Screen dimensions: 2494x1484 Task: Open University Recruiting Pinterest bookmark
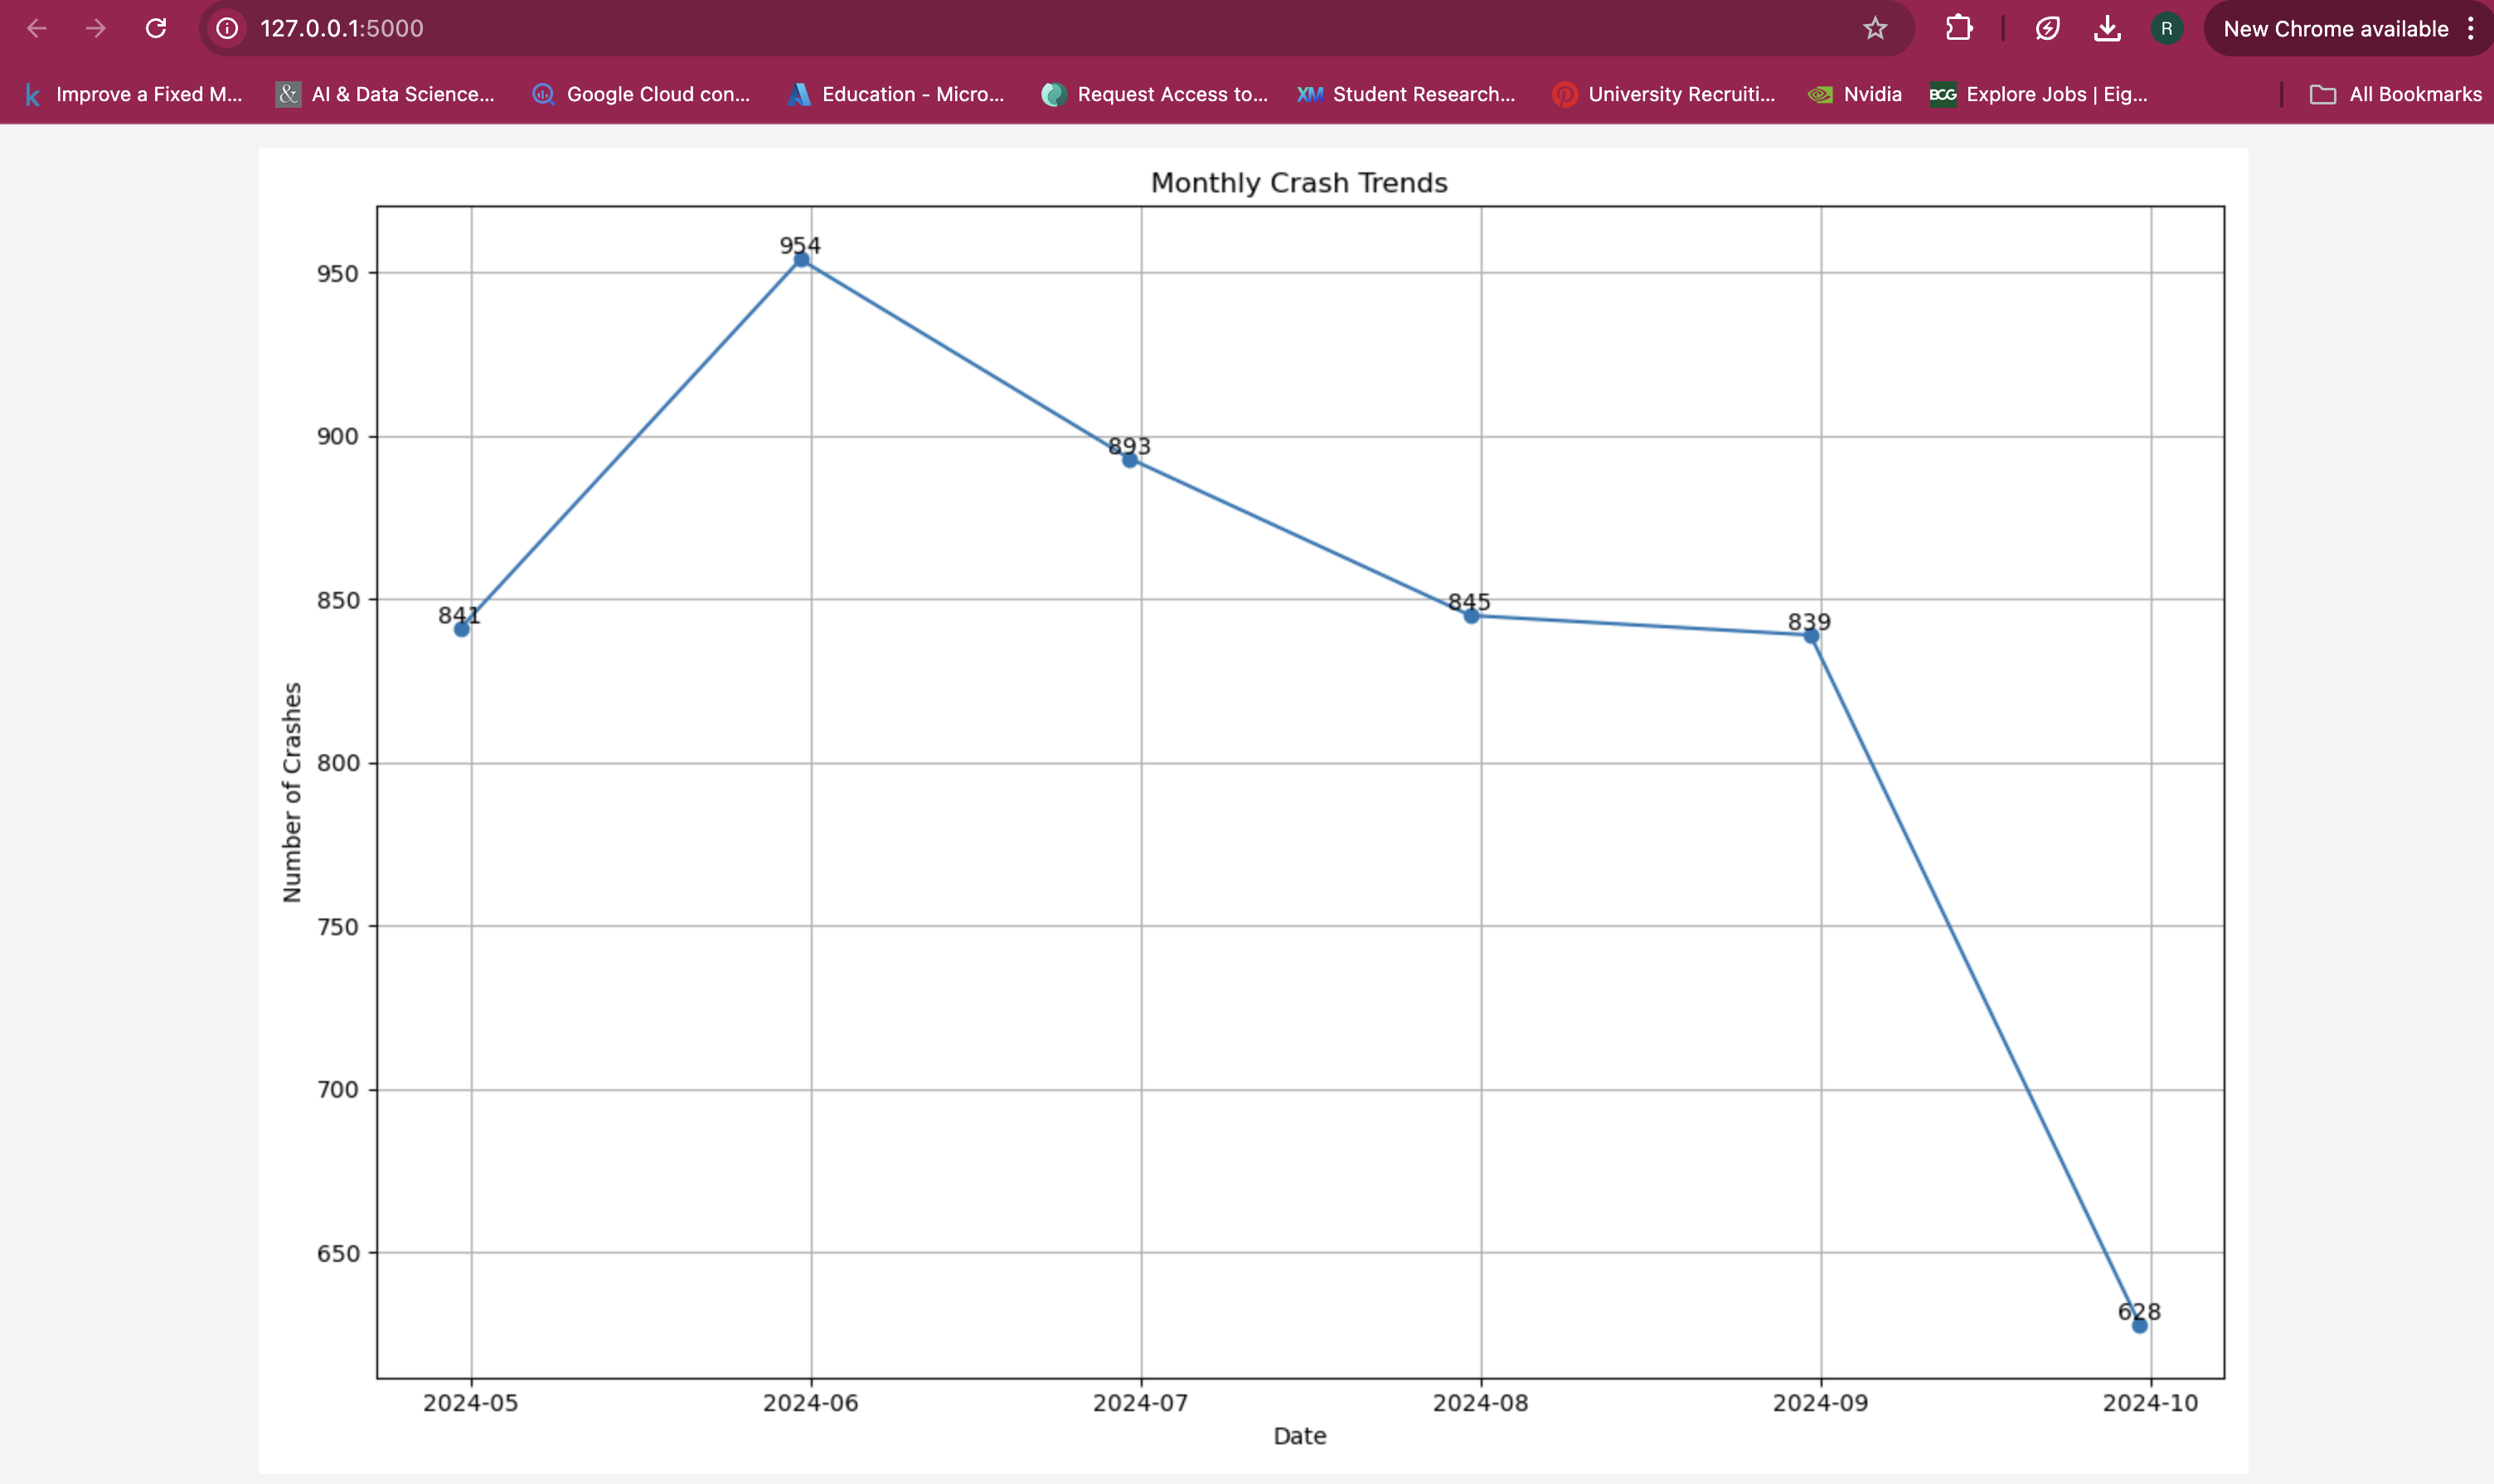coord(1664,94)
